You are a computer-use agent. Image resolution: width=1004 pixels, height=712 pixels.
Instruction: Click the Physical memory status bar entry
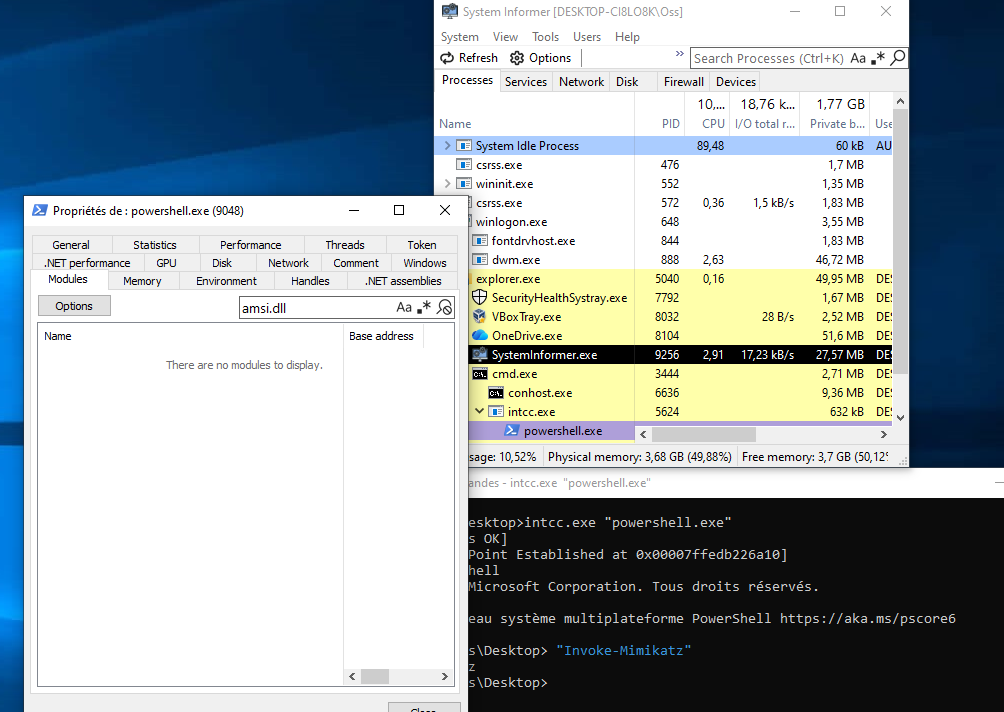point(639,457)
